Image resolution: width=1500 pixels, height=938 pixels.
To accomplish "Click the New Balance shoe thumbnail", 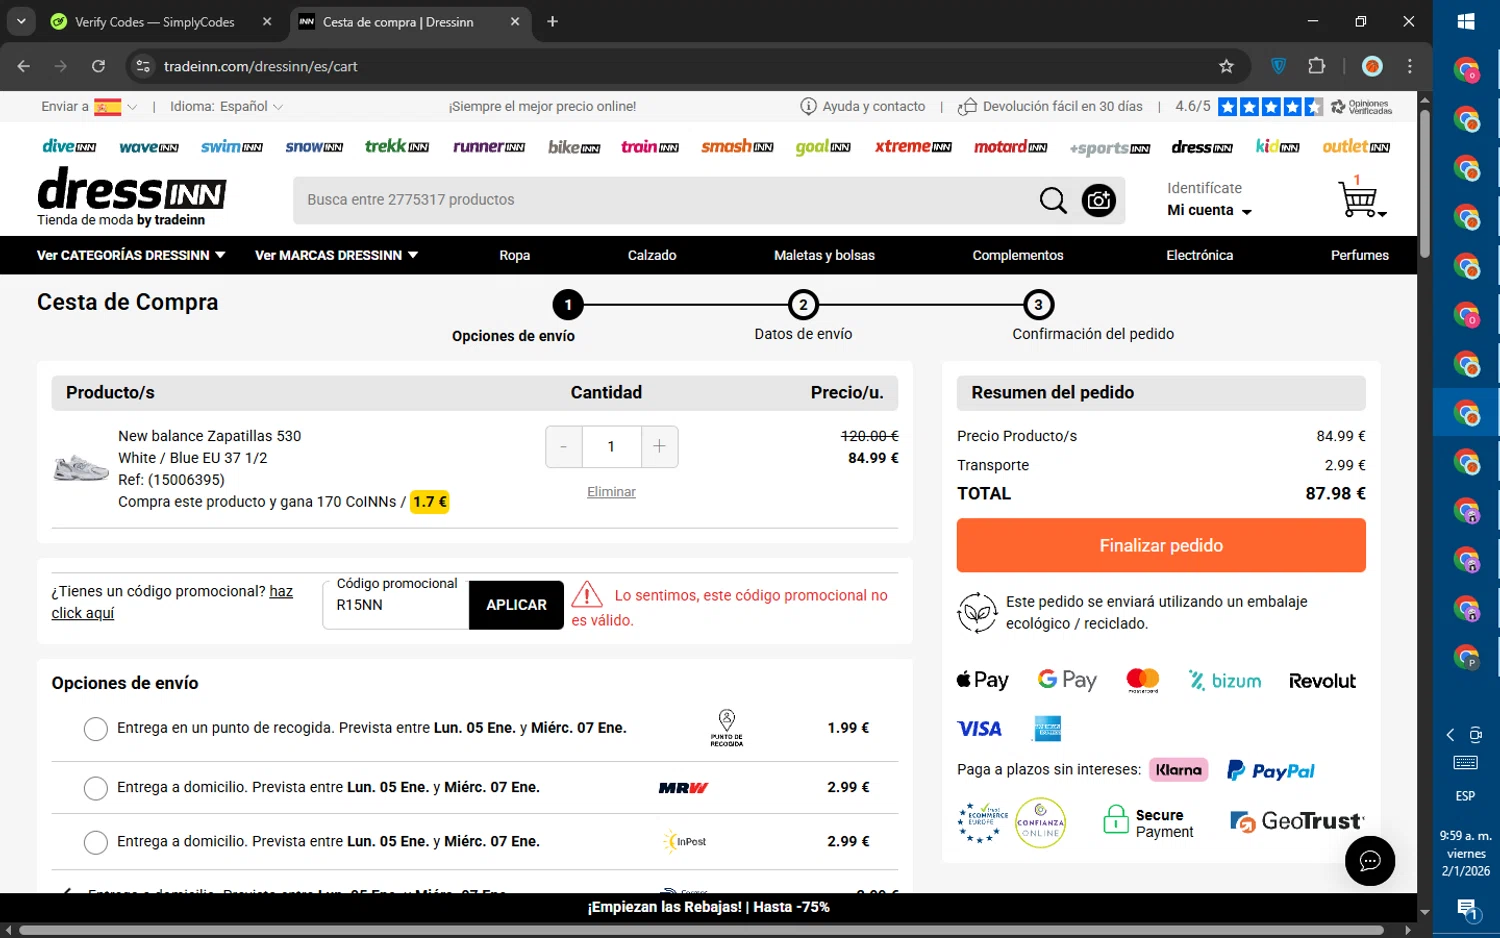I will tap(81, 467).
